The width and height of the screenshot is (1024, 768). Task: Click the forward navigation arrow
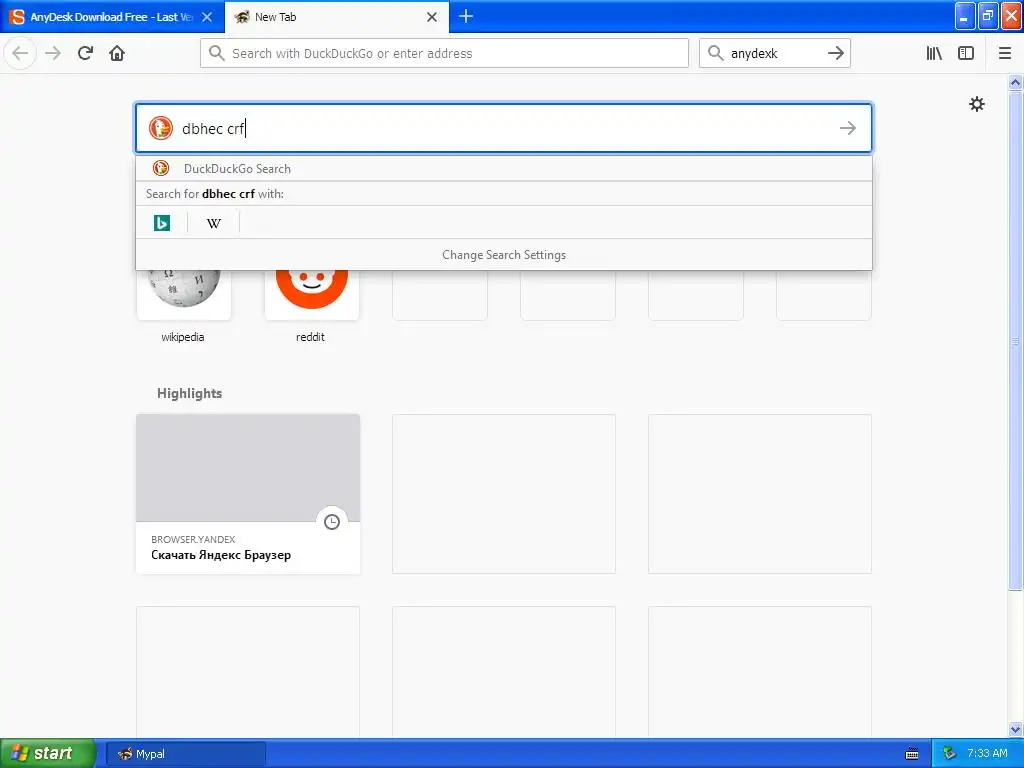[53, 53]
